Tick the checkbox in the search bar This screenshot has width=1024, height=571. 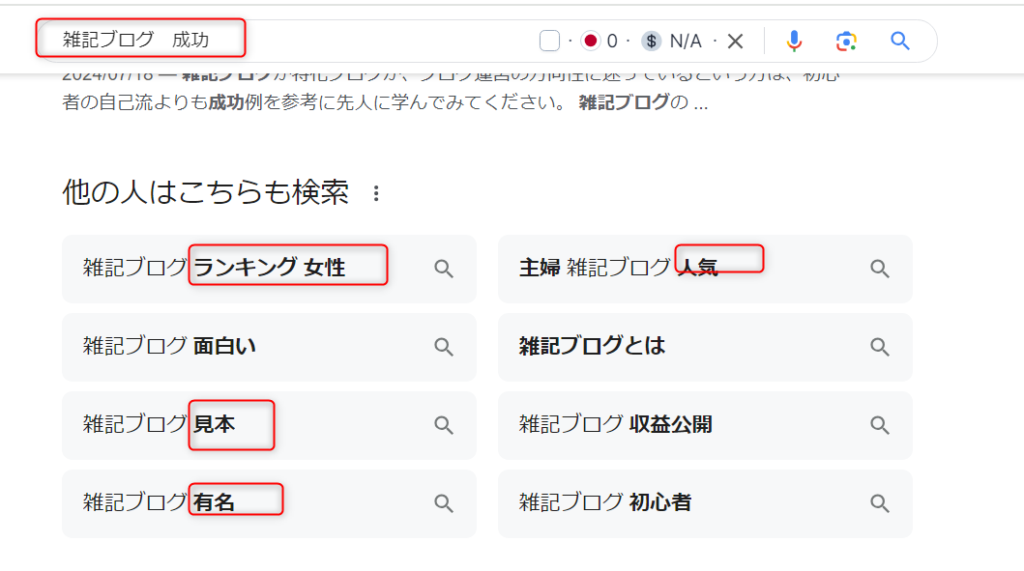tap(549, 41)
